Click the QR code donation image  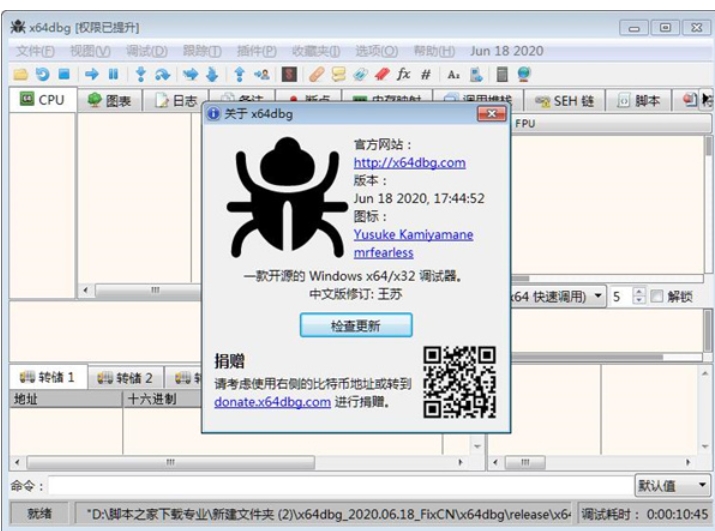coord(459,382)
